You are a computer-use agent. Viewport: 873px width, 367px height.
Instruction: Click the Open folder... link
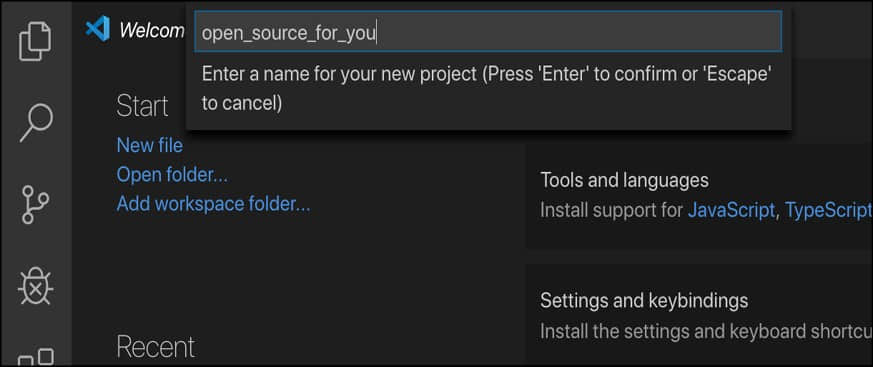click(172, 175)
